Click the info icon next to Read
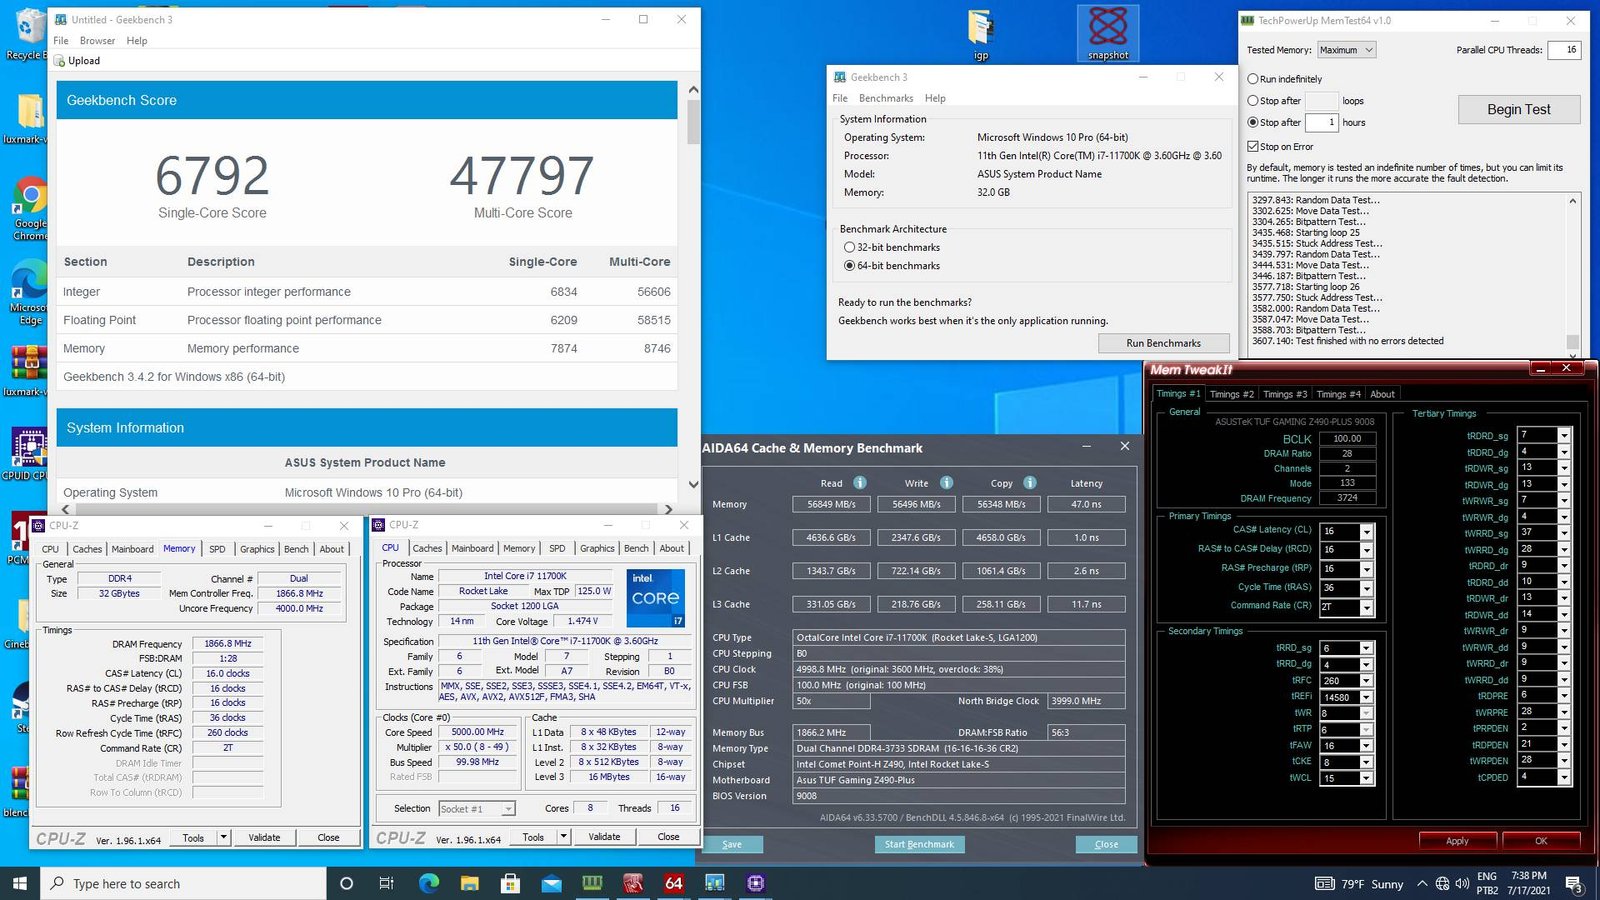Screen dimensions: 1600x900 click(x=859, y=483)
